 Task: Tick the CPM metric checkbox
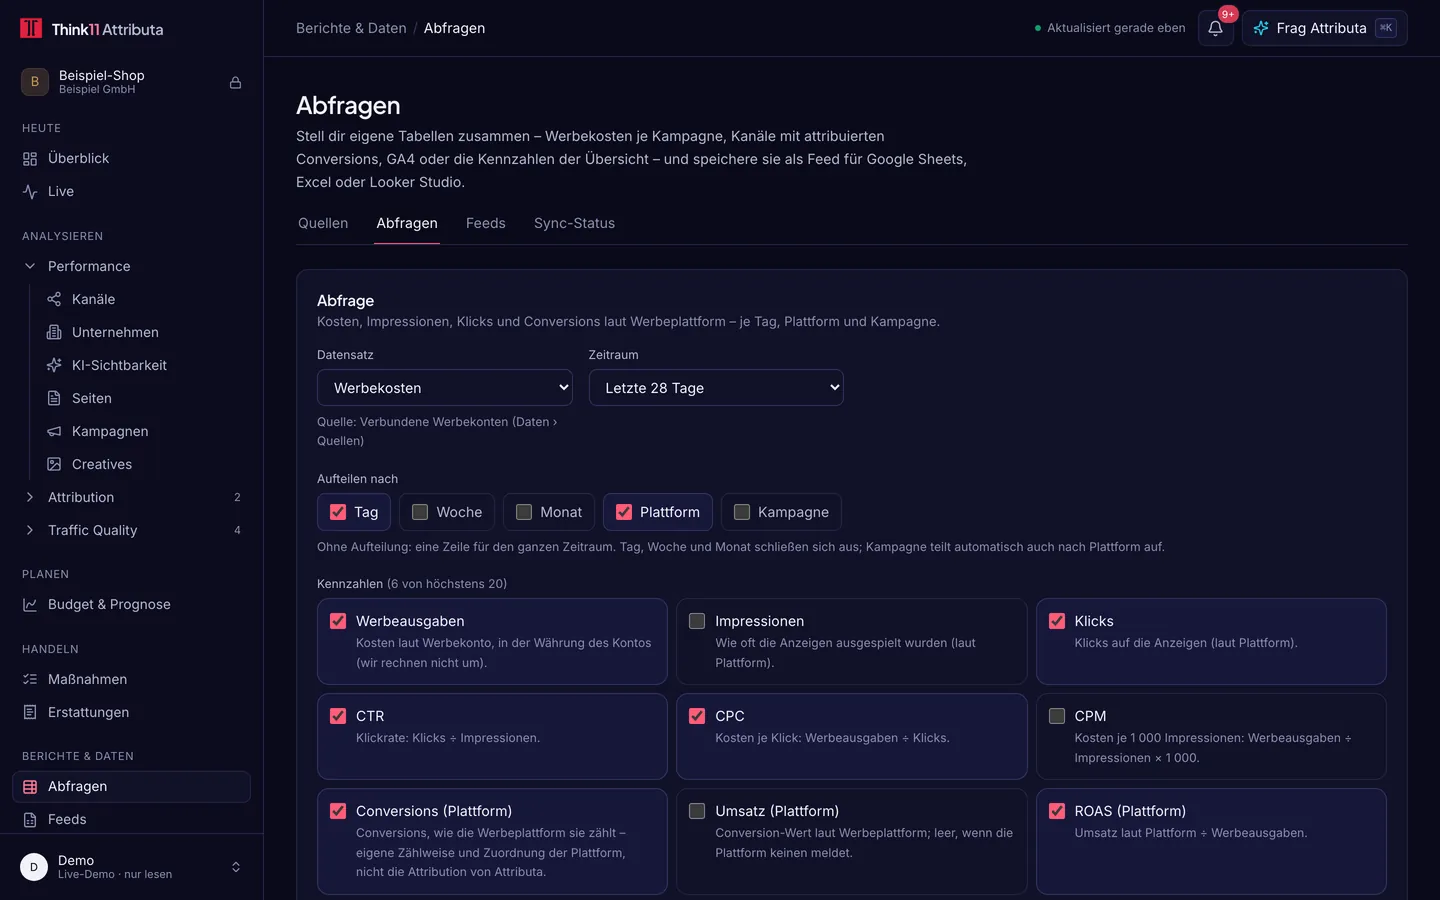coord(1057,716)
